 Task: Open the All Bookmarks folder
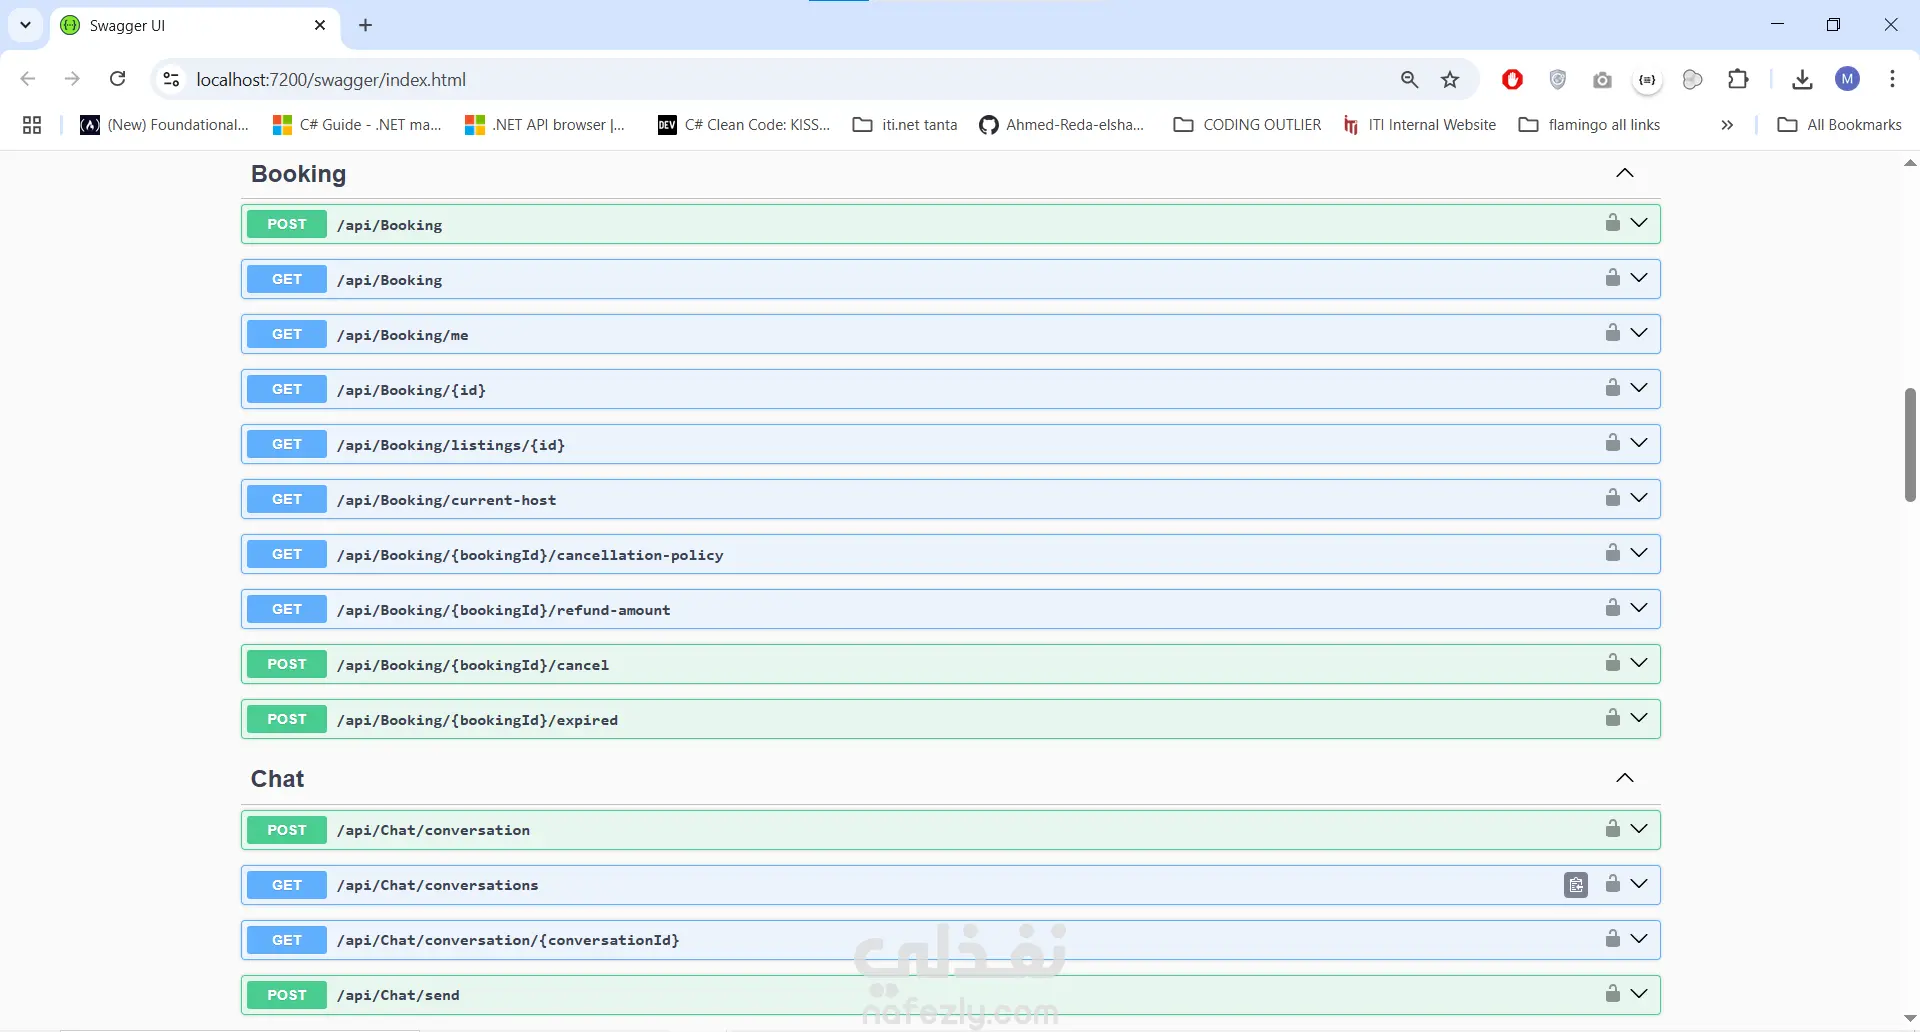pyautogui.click(x=1839, y=125)
